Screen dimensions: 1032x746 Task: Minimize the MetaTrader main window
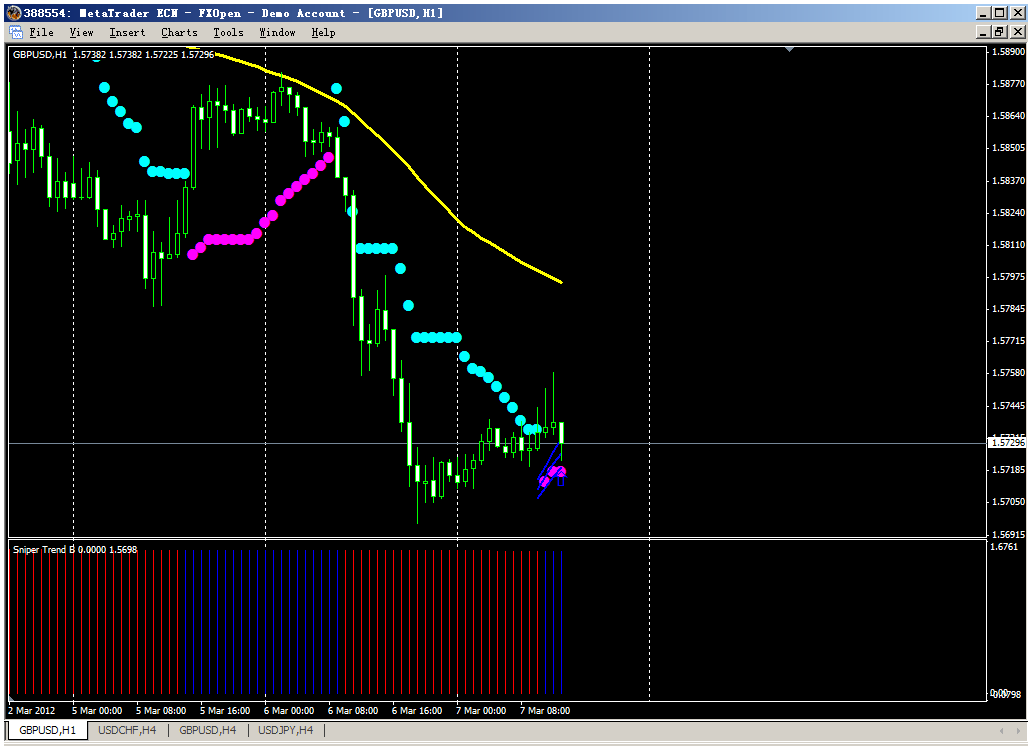tap(983, 13)
